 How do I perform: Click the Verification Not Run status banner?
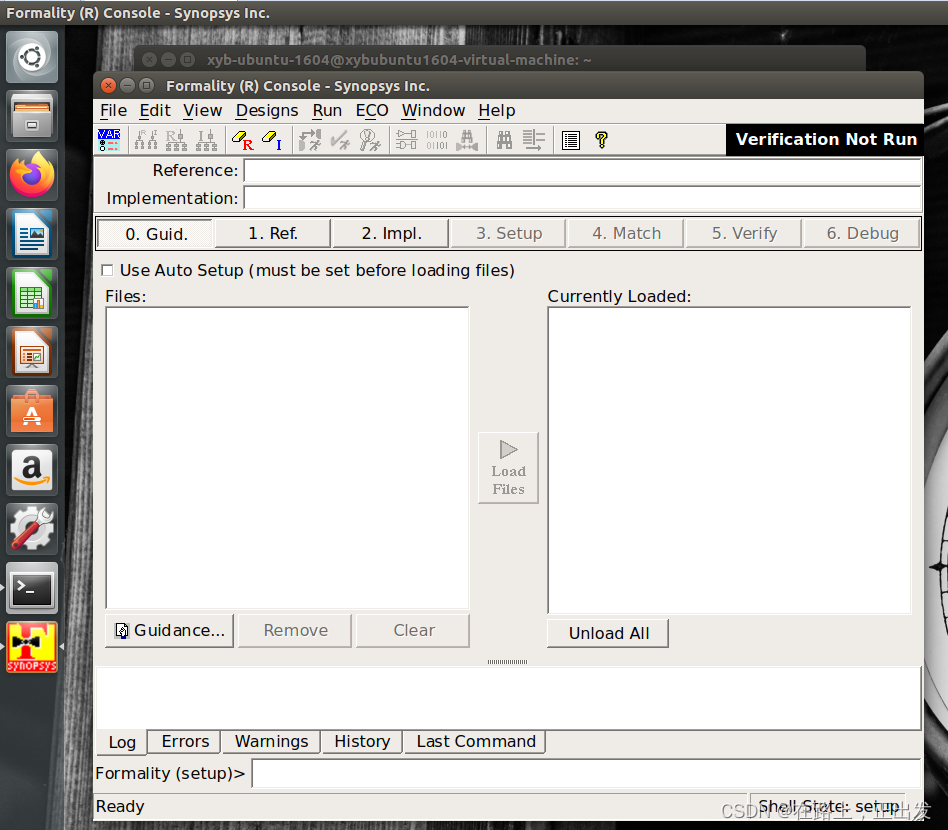pyautogui.click(x=825, y=140)
